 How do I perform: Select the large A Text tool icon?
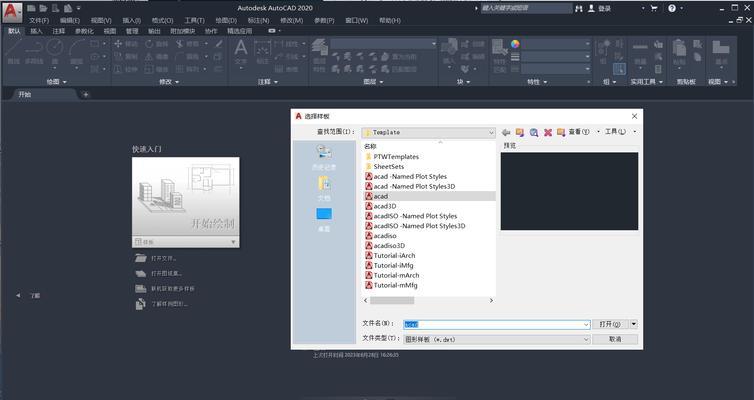tap(240, 48)
